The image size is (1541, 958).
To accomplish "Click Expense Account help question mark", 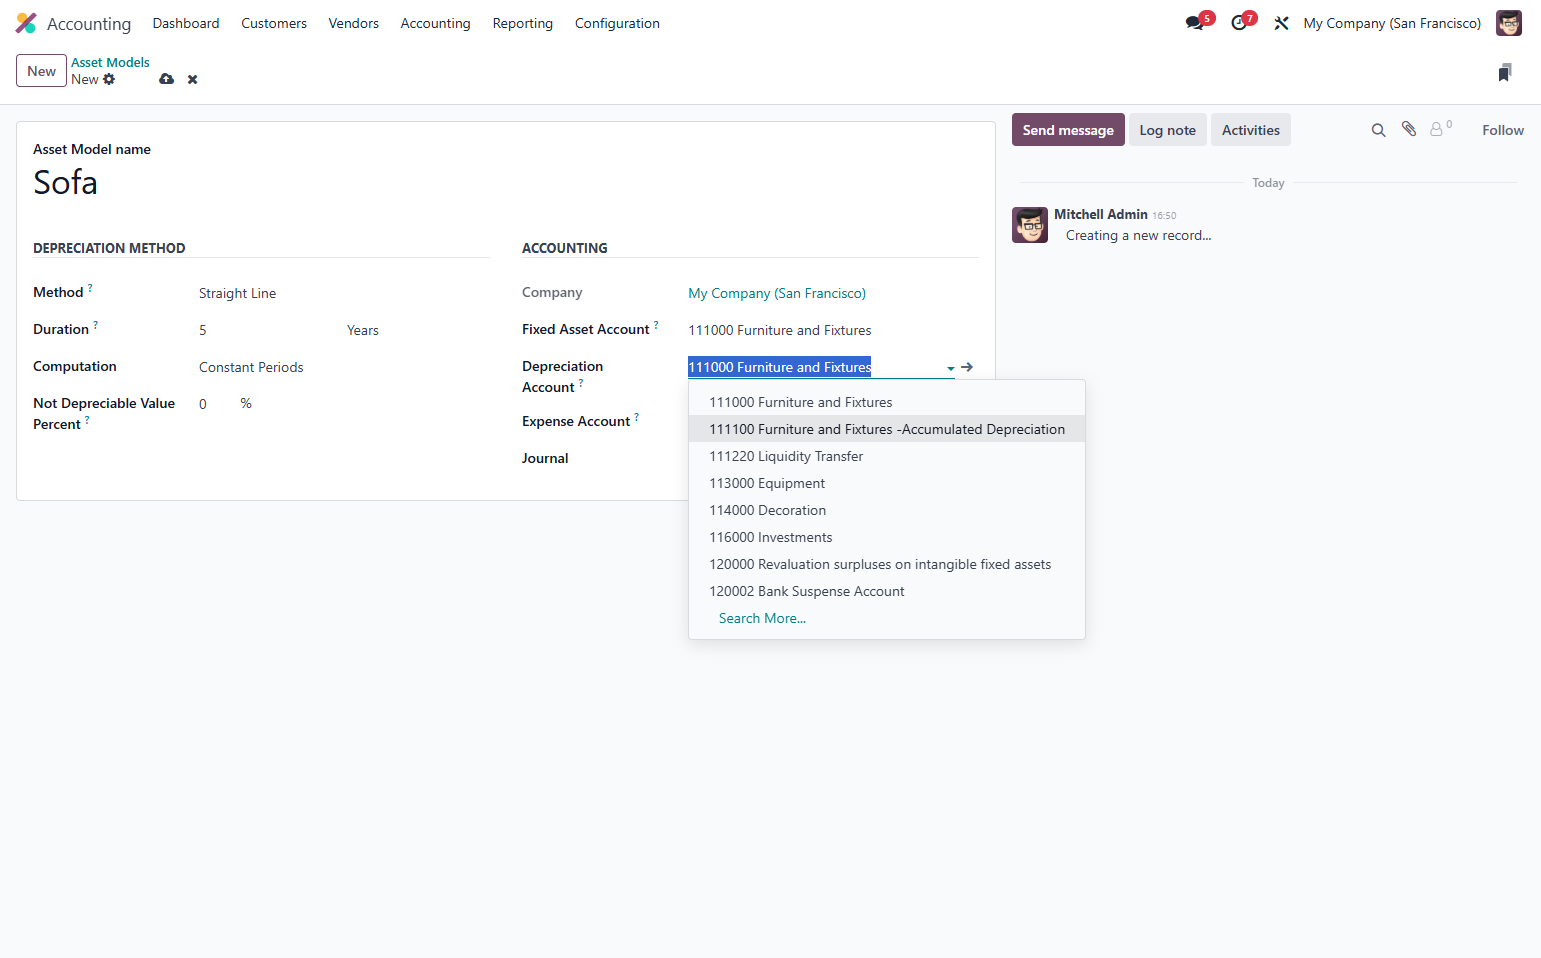I will tap(636, 417).
